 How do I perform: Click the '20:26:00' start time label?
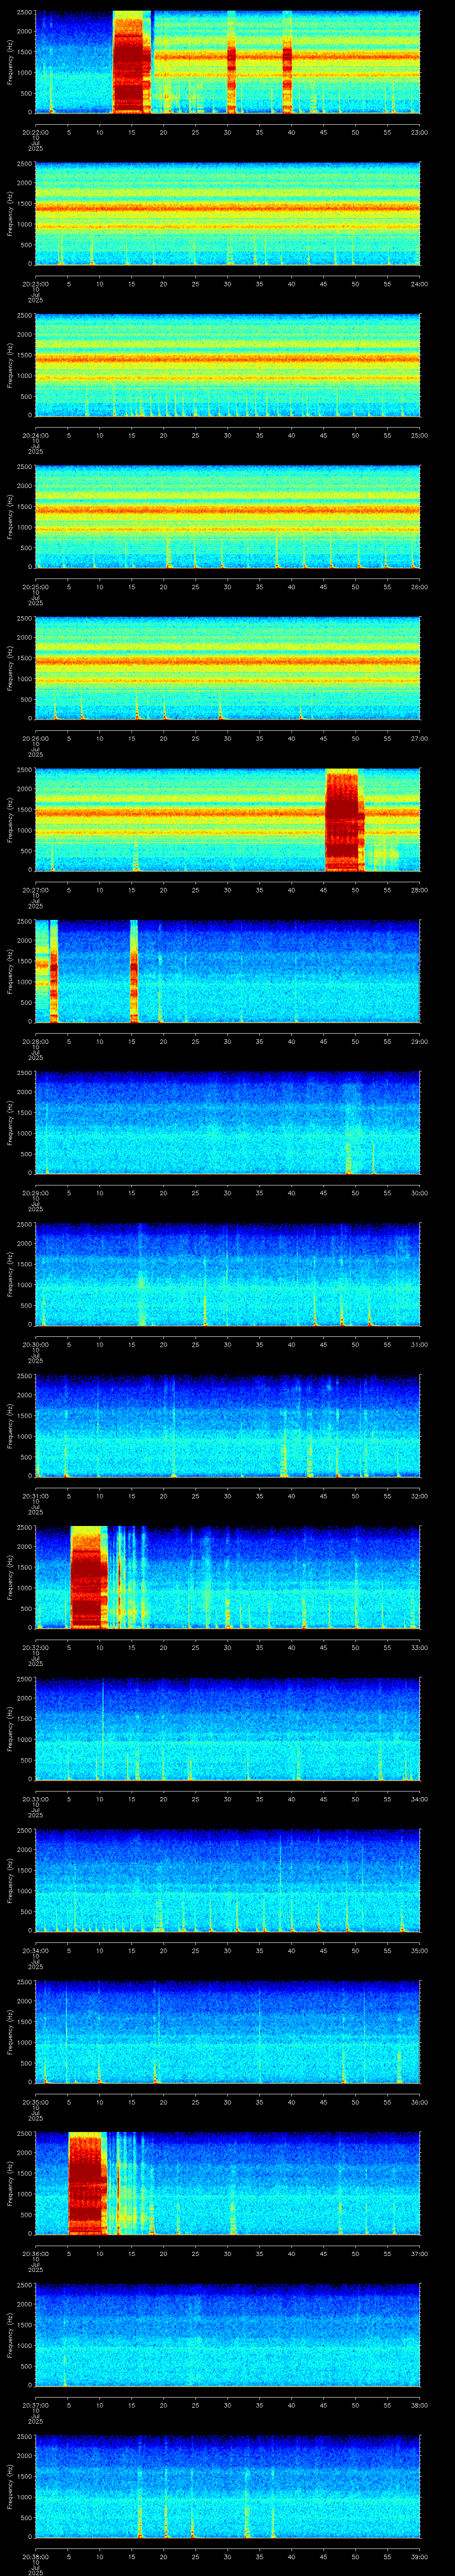(x=35, y=738)
